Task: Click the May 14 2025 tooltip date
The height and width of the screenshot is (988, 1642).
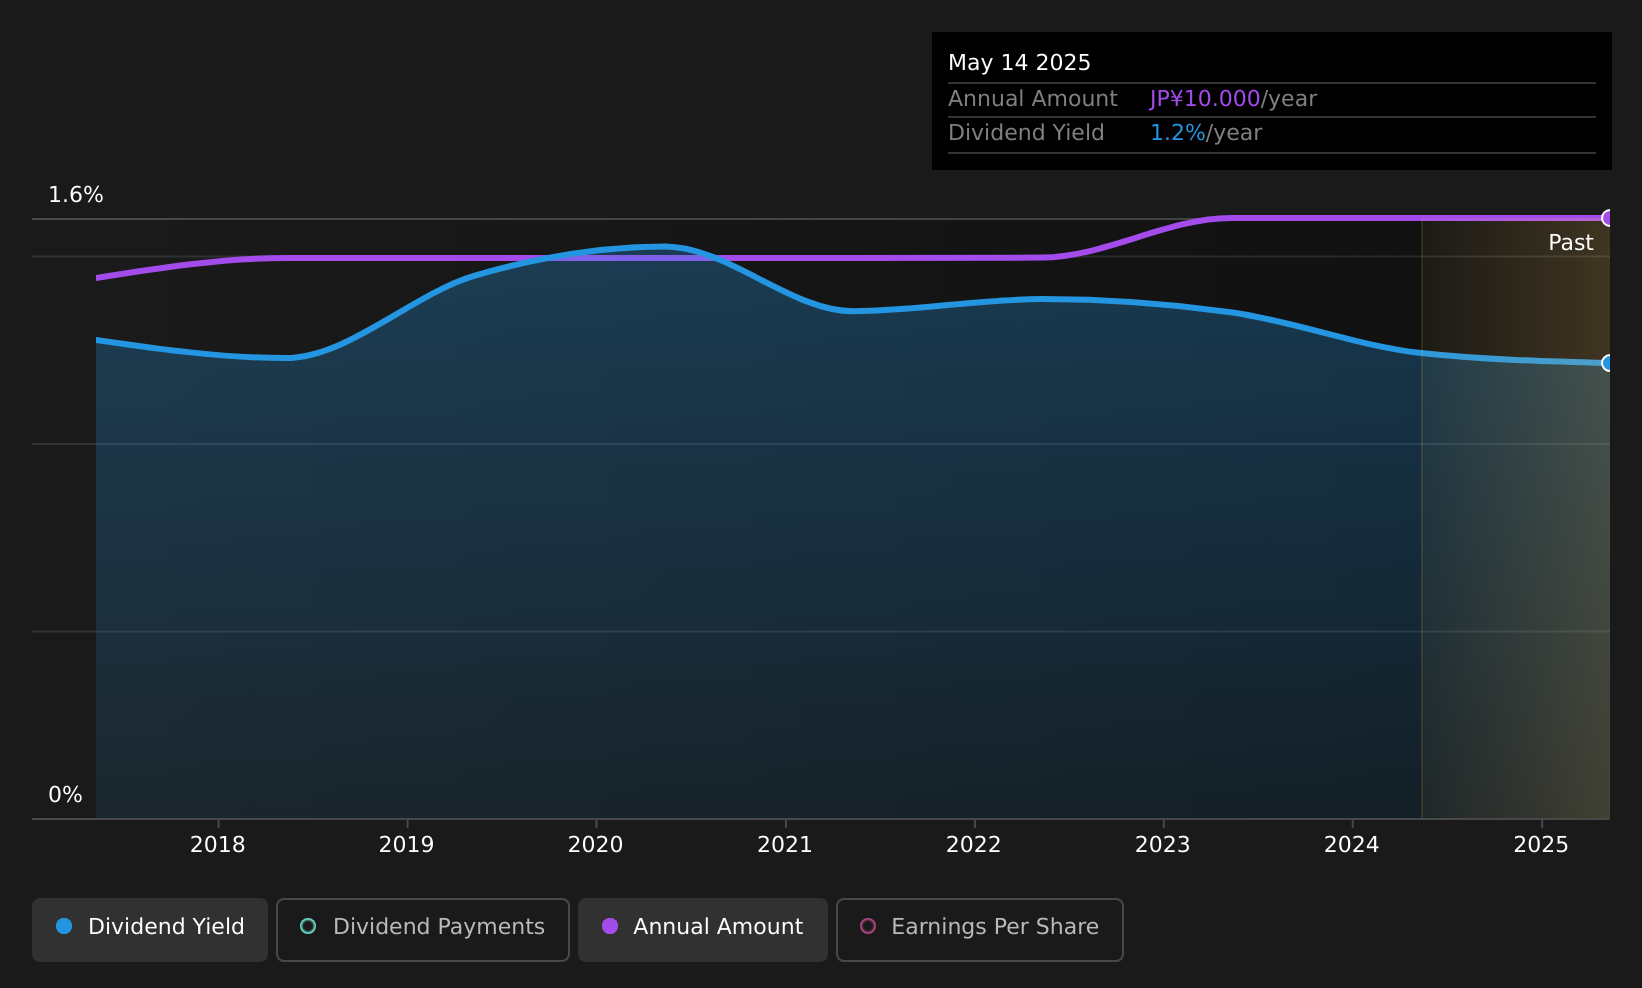Action: [1019, 63]
